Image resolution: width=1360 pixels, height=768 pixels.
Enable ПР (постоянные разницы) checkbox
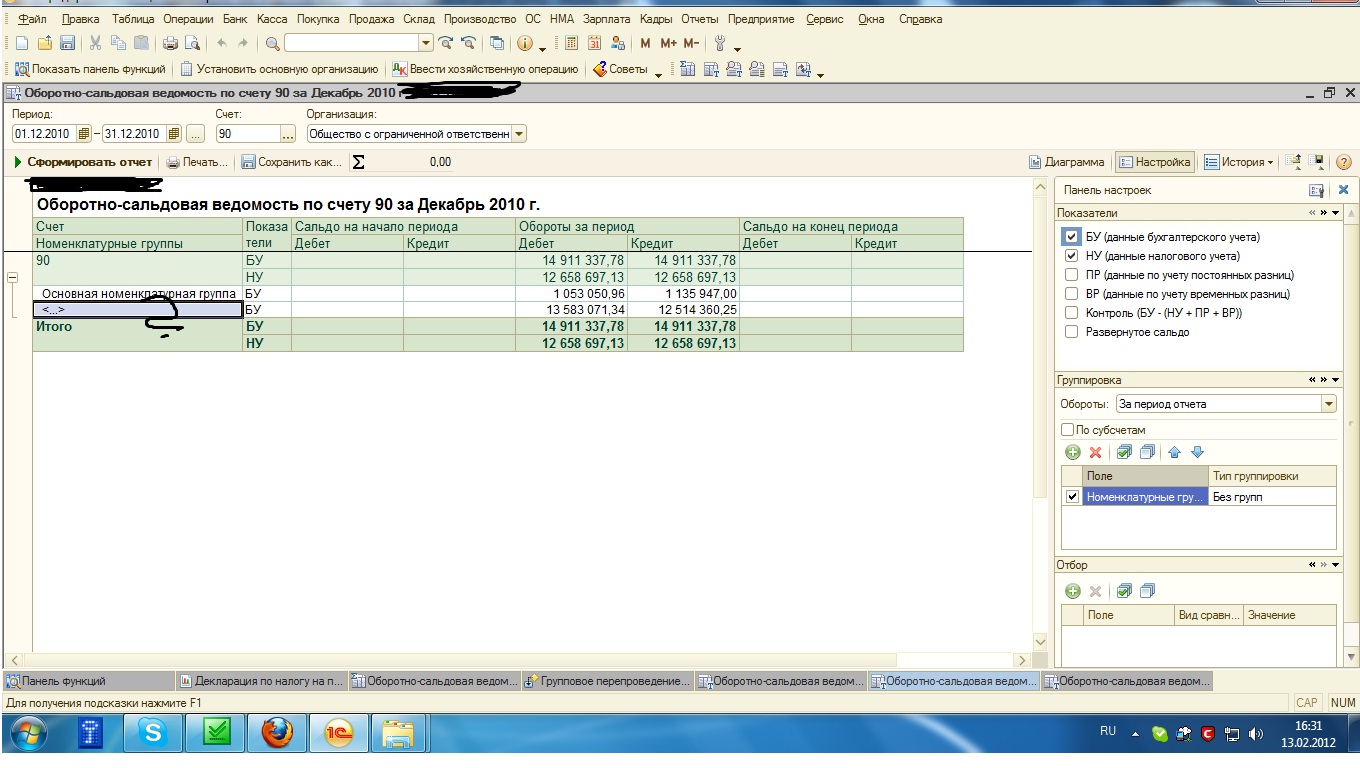1072,275
